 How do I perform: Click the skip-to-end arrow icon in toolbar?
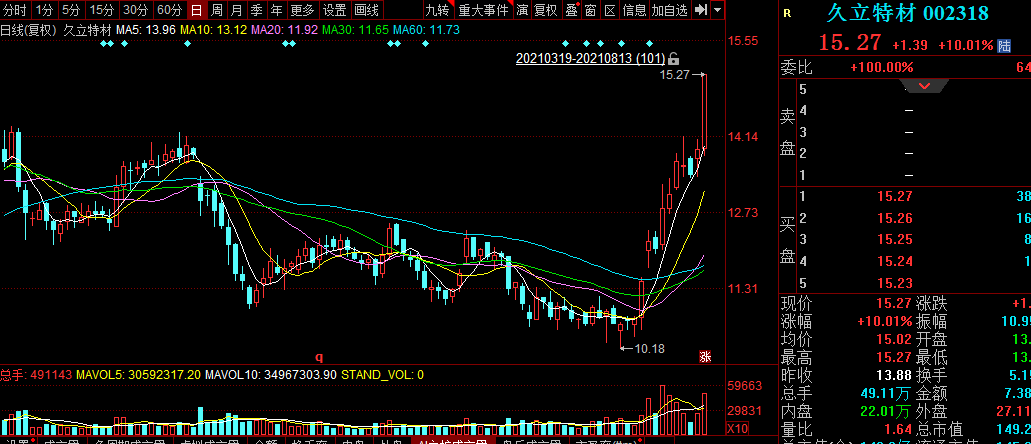point(703,10)
